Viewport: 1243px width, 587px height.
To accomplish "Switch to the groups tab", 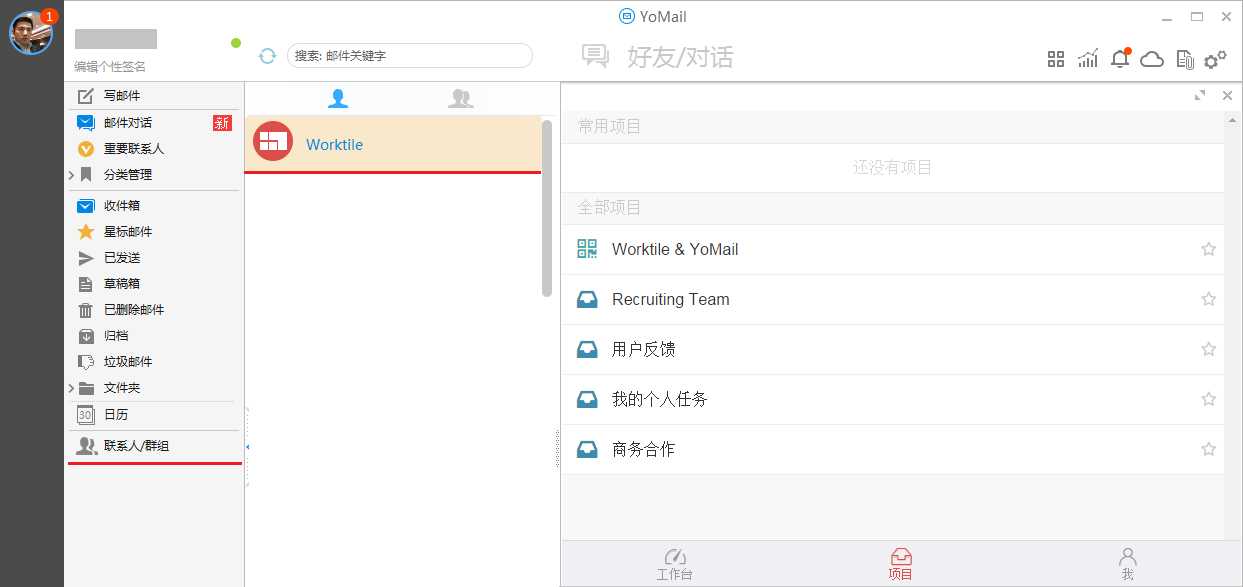I will click(461, 98).
